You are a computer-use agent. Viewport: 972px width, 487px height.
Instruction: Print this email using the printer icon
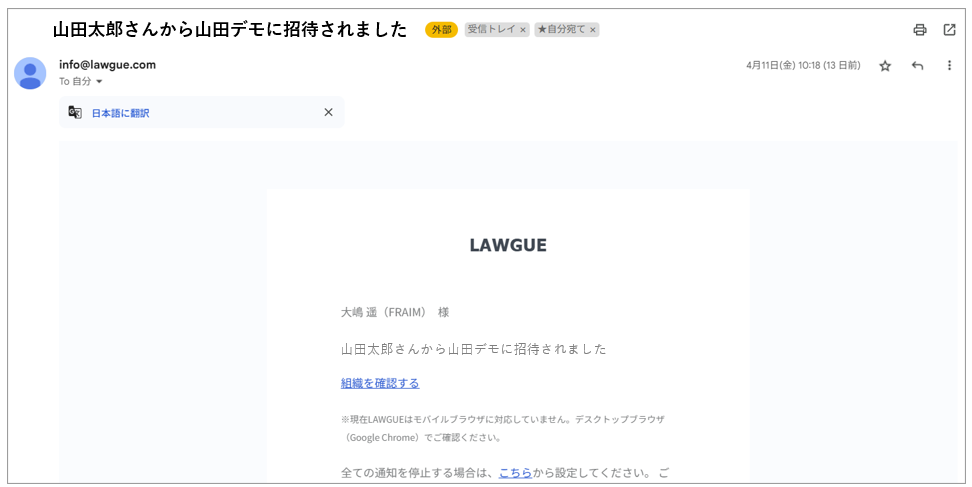[919, 30]
